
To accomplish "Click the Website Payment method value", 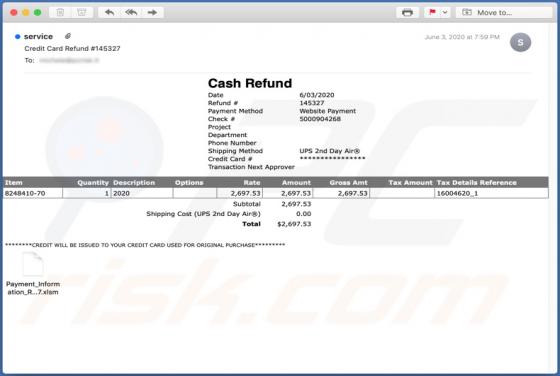I will (x=328, y=111).
